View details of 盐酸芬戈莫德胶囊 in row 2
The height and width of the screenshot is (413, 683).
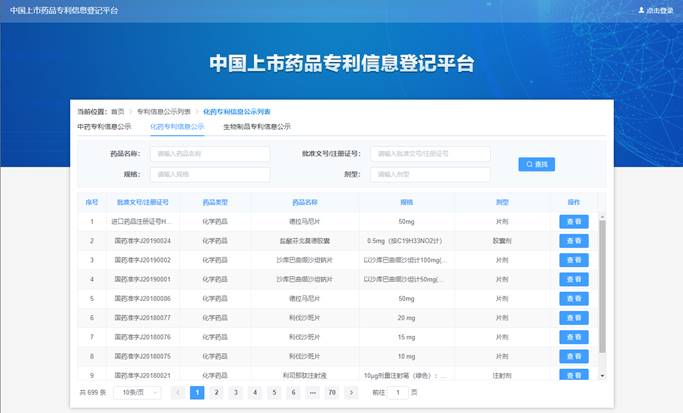(573, 240)
